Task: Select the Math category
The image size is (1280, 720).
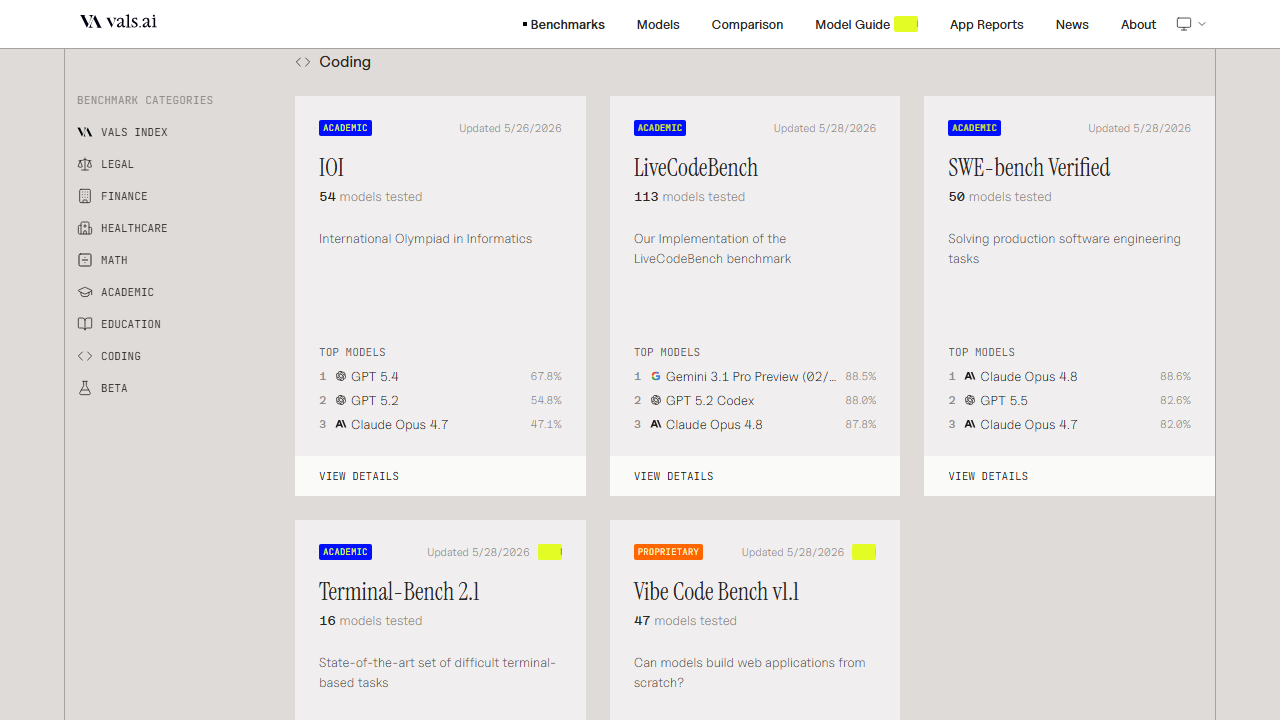Action: click(x=103, y=260)
